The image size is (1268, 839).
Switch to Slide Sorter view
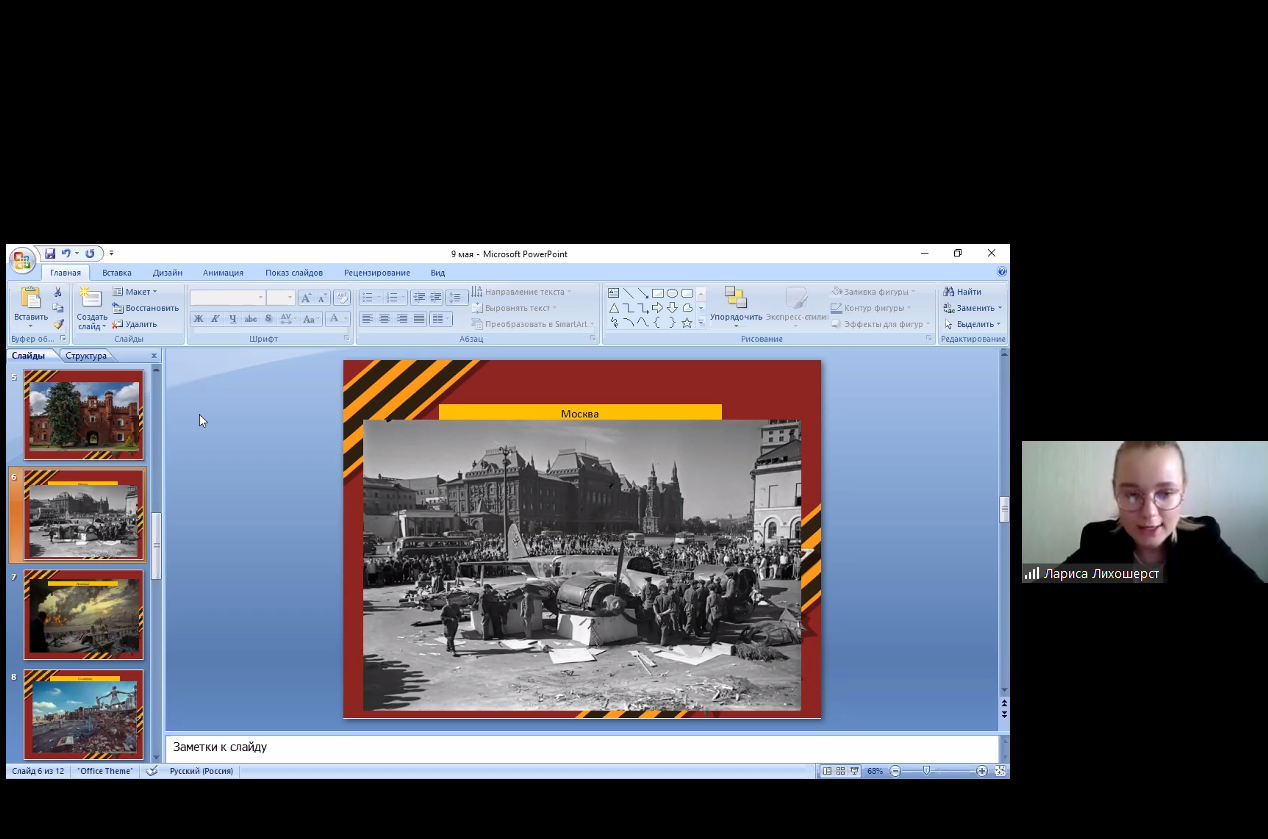click(840, 771)
